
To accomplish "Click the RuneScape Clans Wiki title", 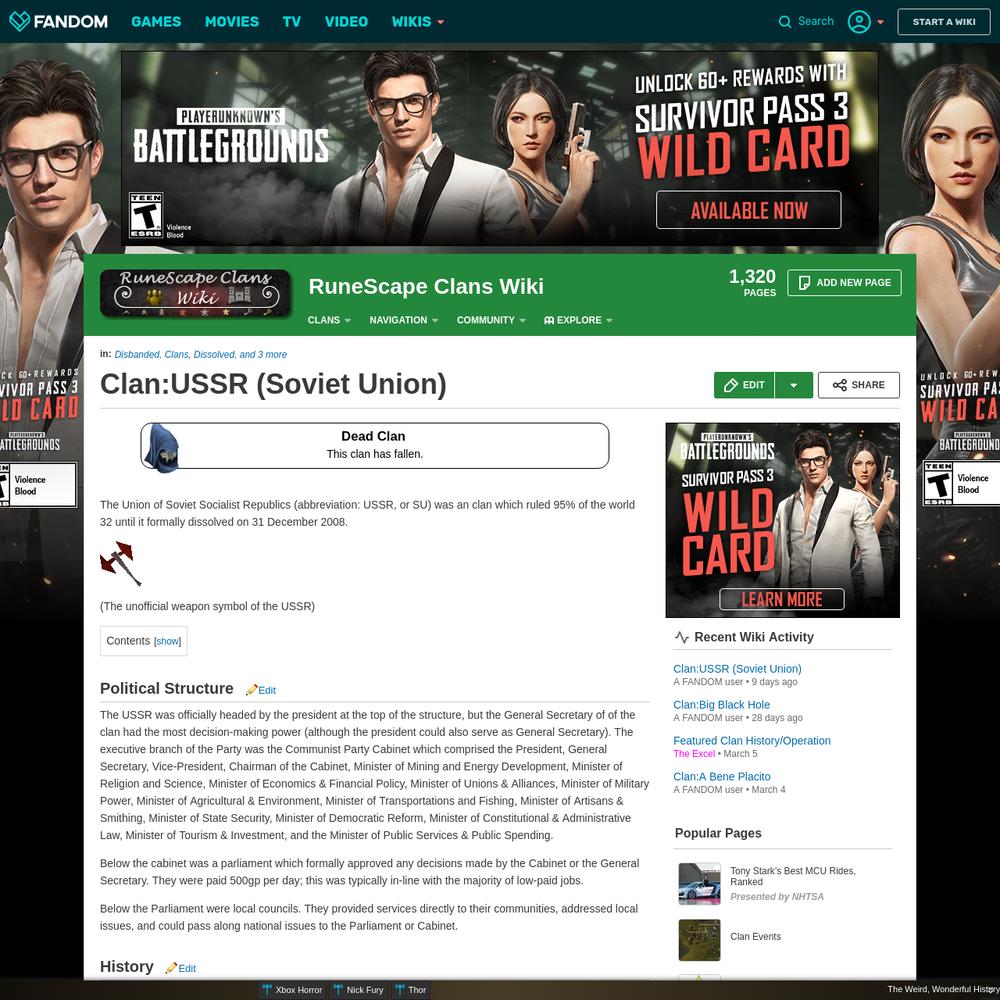I will (x=426, y=286).
